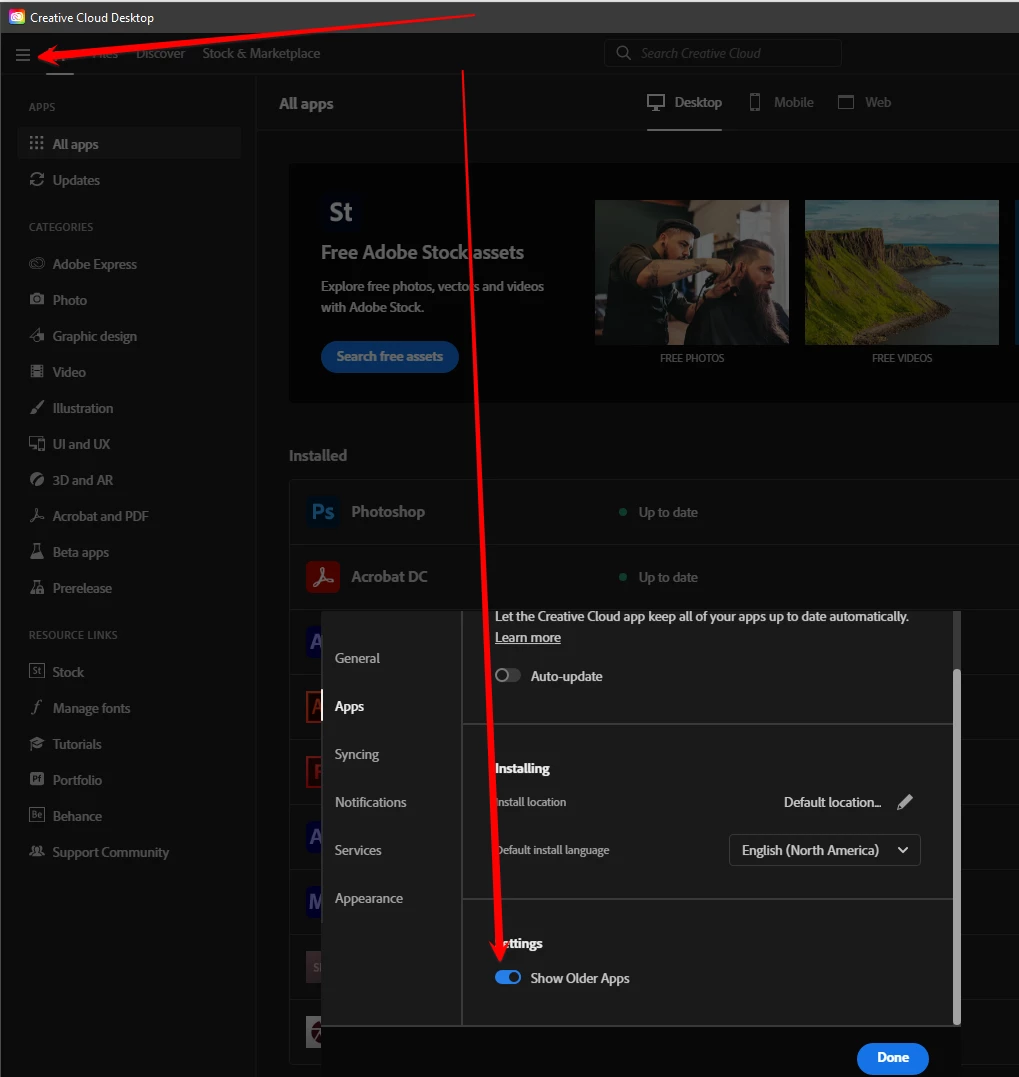Click the 3D and AR icon

click(x=36, y=479)
